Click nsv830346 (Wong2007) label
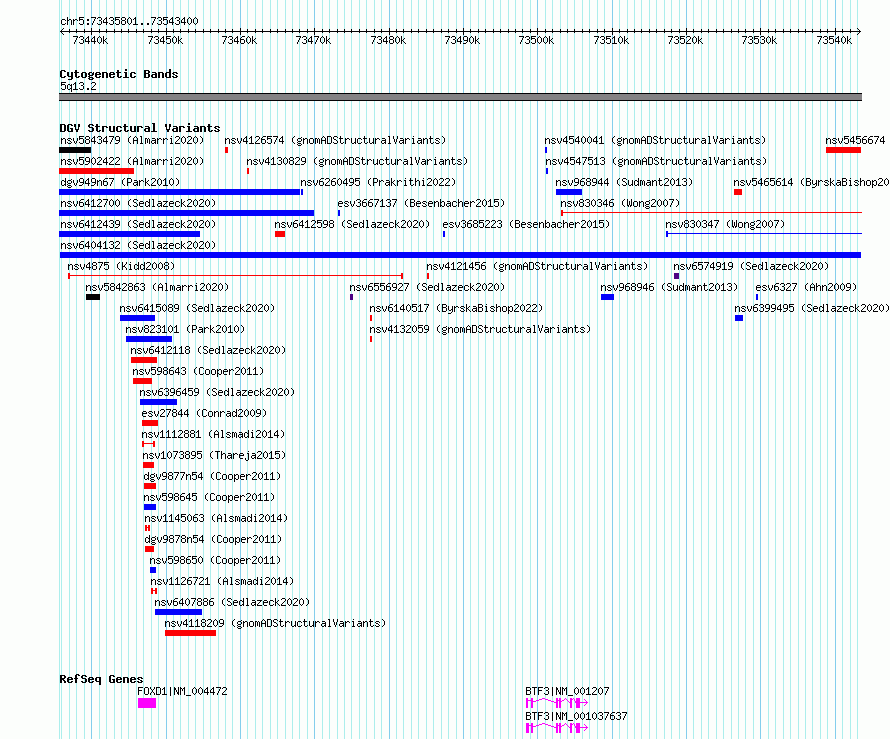The width and height of the screenshot is (890, 739). pyautogui.click(x=620, y=203)
